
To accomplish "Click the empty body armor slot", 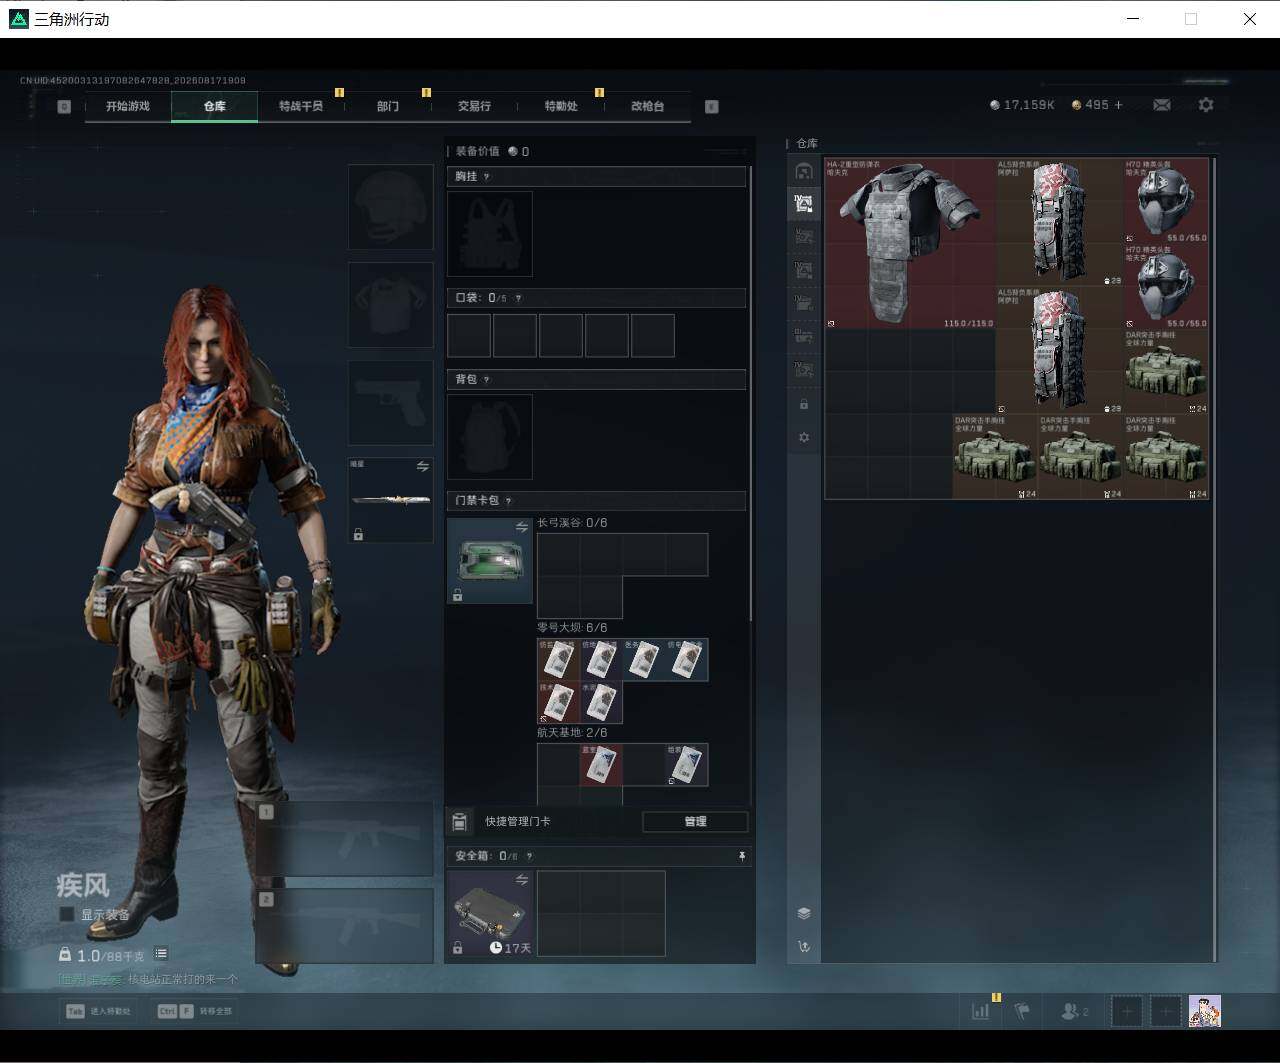I will point(391,305).
